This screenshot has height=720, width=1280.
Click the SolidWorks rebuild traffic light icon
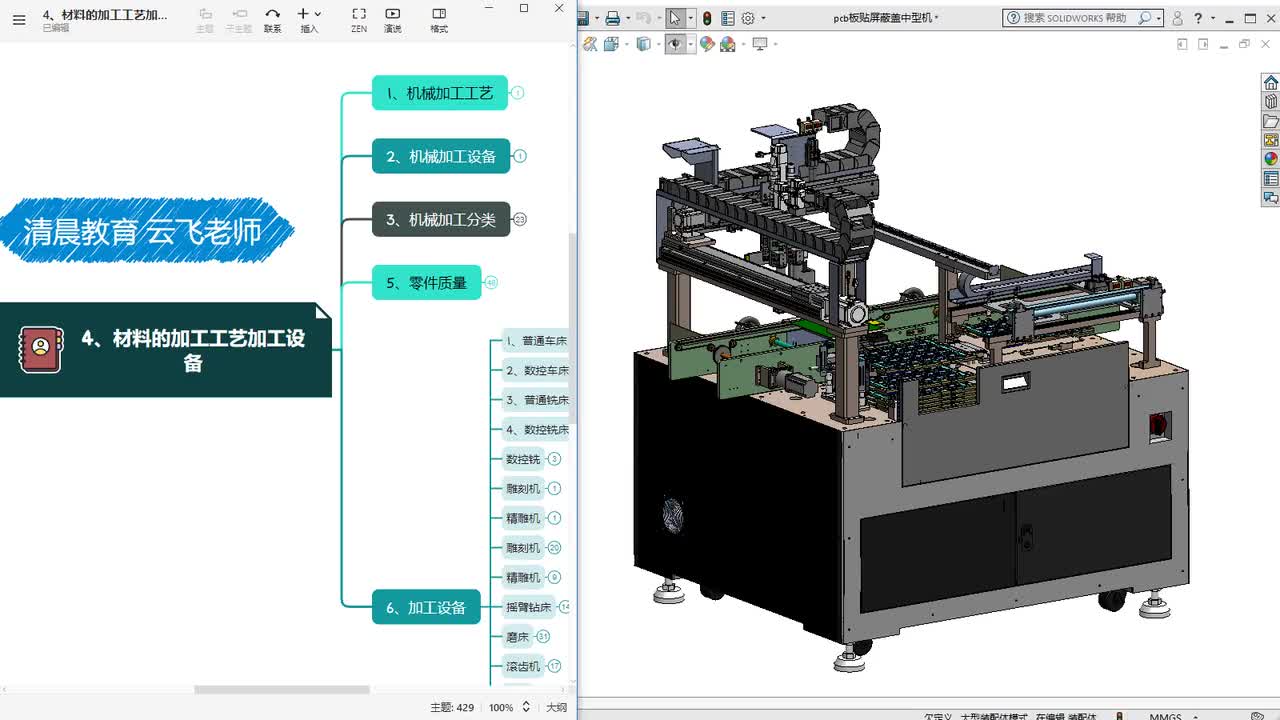coord(707,18)
